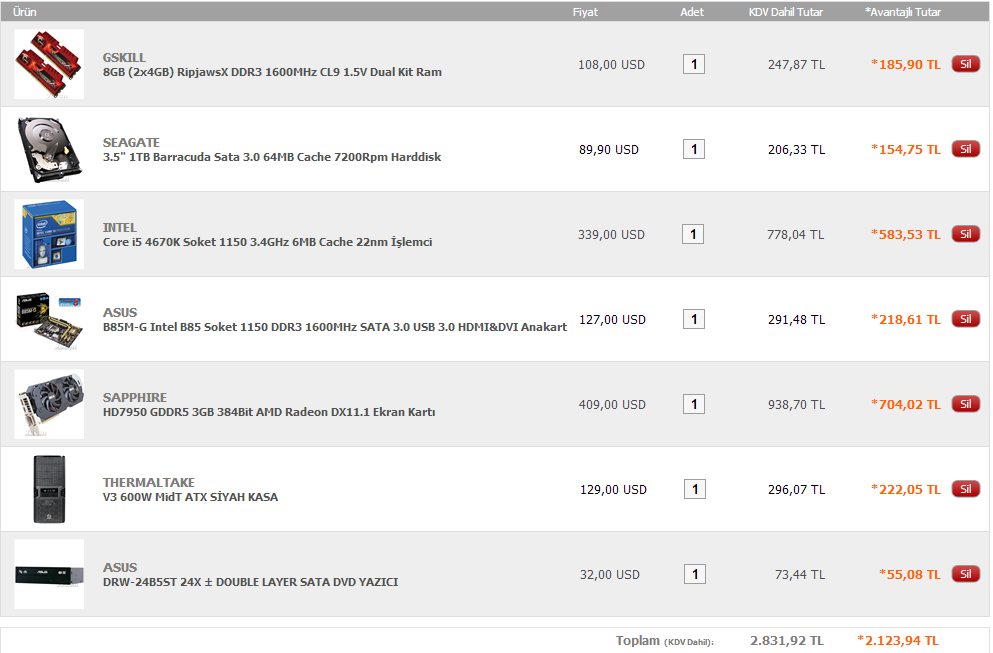Open the Core i5 4670K product link
This screenshot has width=993, height=653.
pyautogui.click(x=267, y=242)
